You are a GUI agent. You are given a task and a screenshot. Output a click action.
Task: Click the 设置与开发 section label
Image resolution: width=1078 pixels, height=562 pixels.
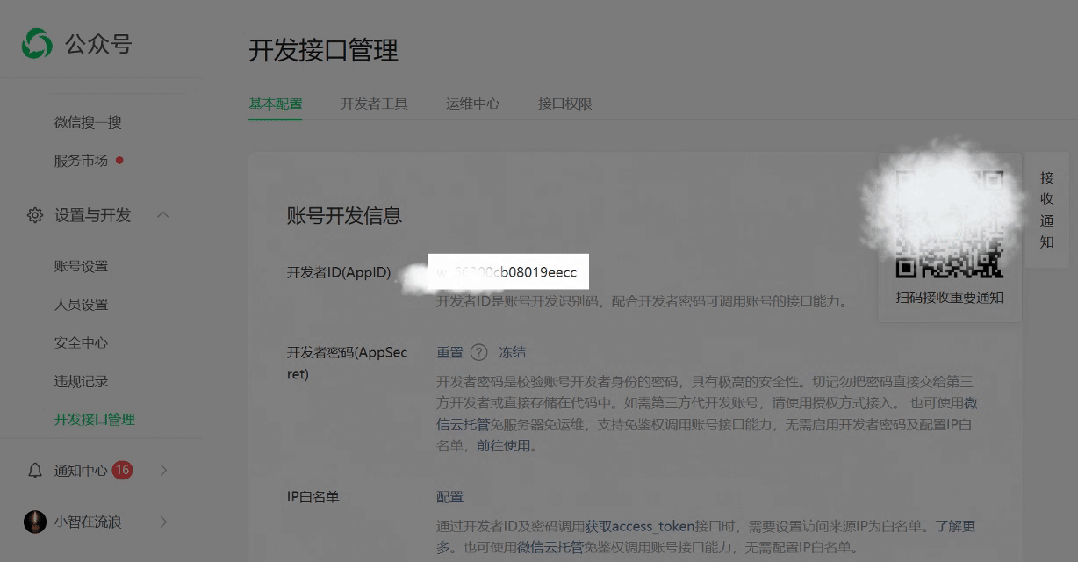(92, 215)
